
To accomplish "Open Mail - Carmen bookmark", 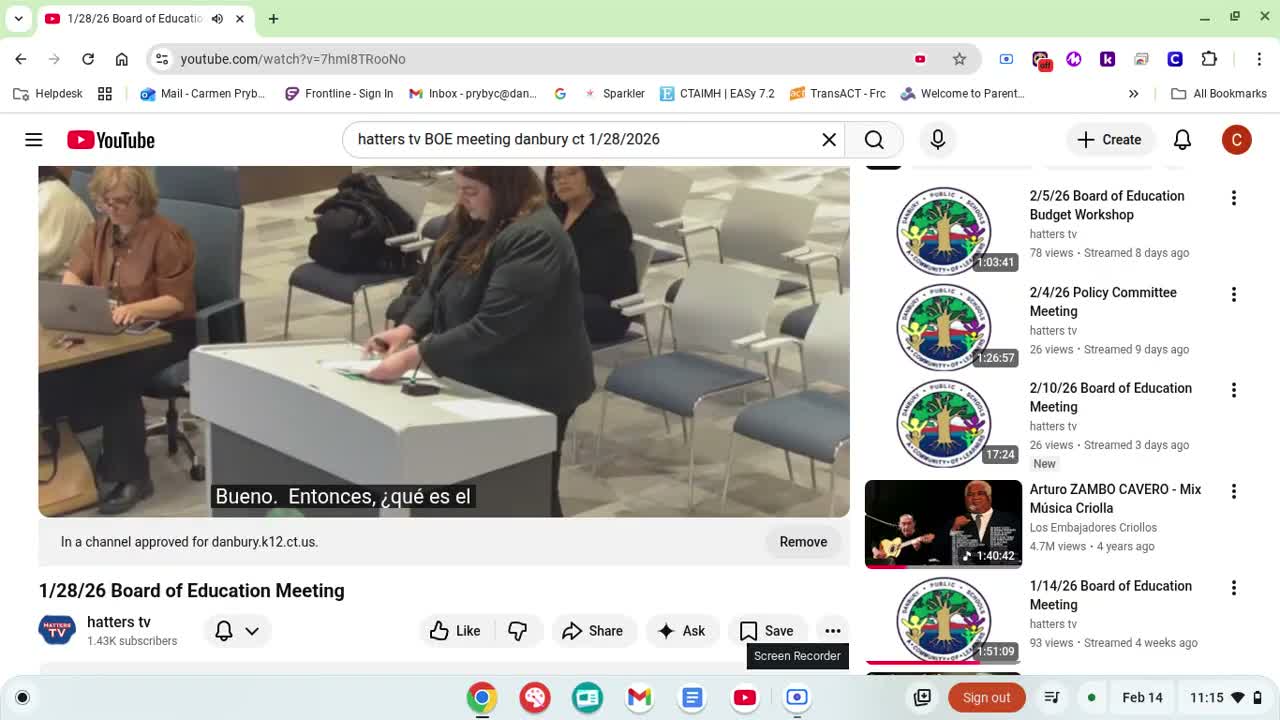I will (203, 93).
